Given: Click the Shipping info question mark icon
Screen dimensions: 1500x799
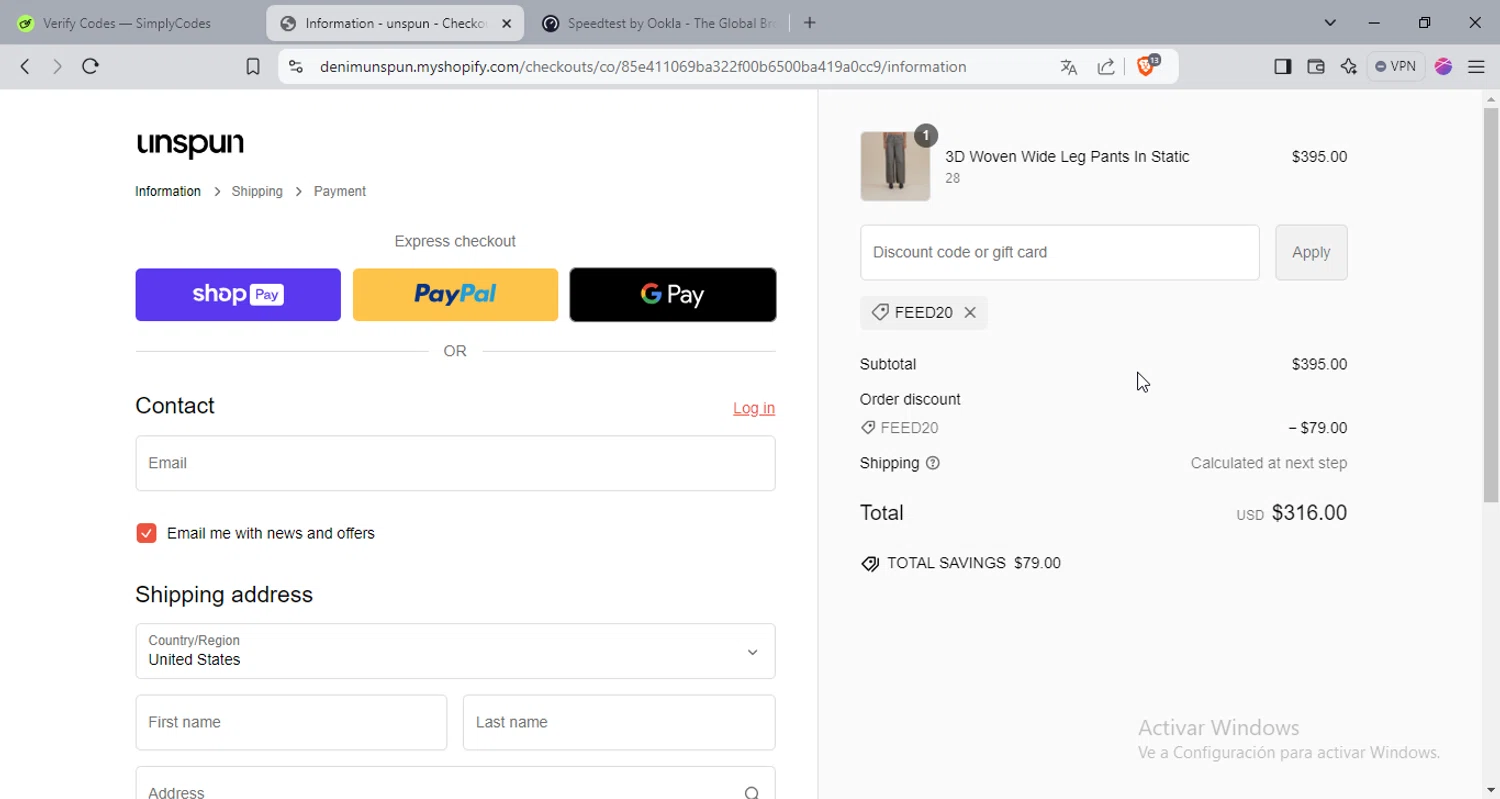Looking at the screenshot, I should click(x=933, y=463).
